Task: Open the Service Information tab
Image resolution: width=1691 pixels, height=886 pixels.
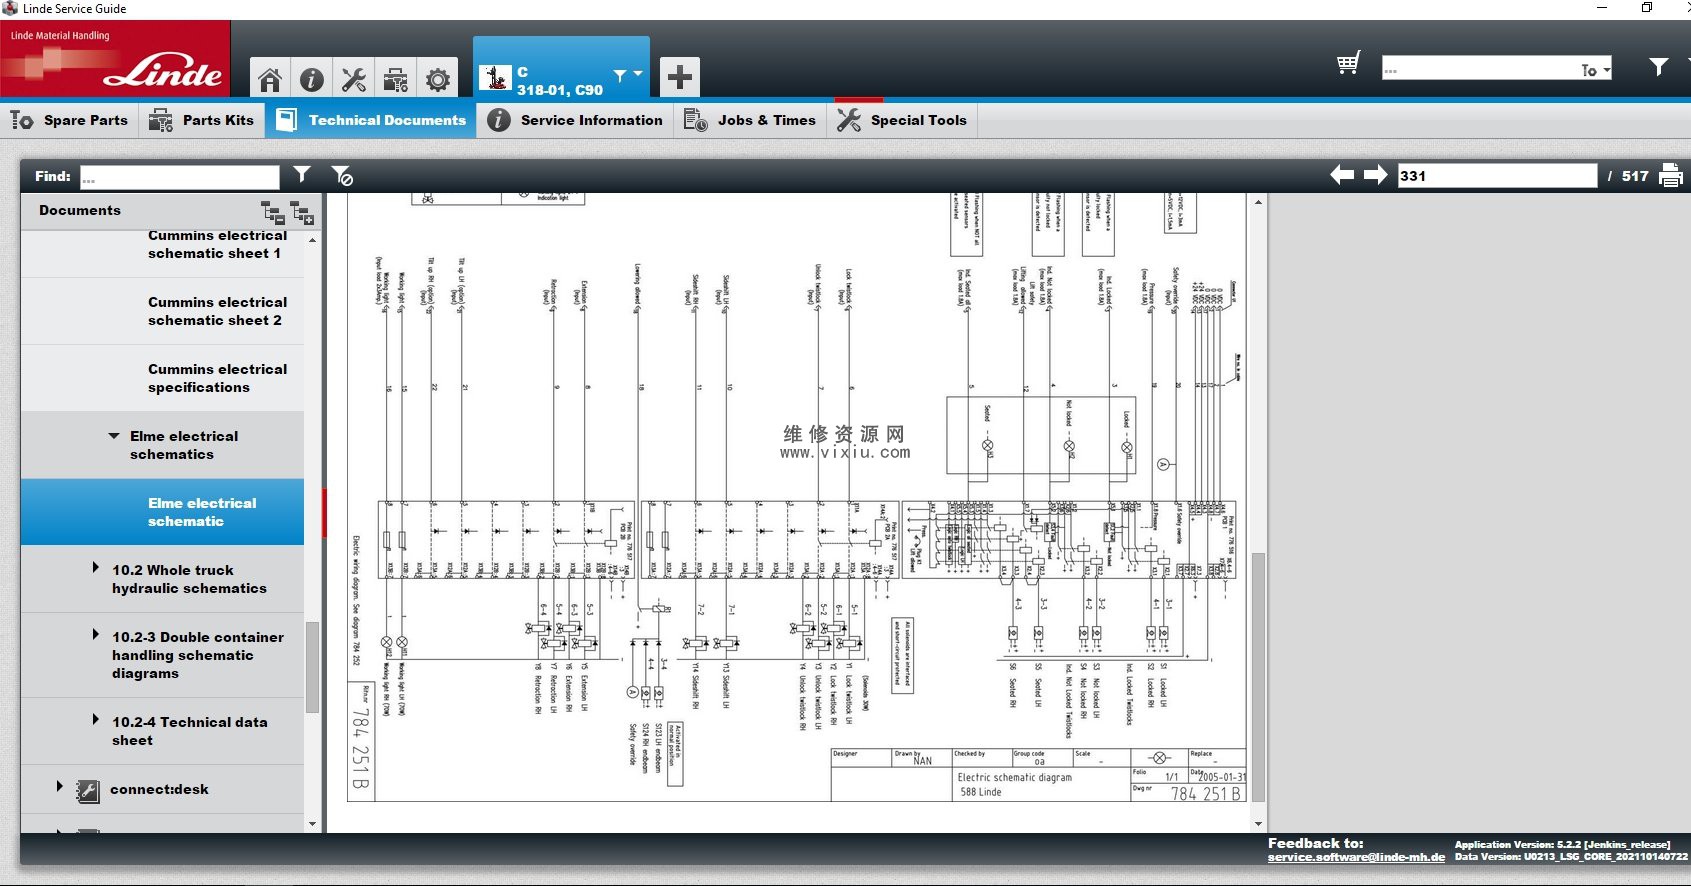Action: [x=575, y=120]
